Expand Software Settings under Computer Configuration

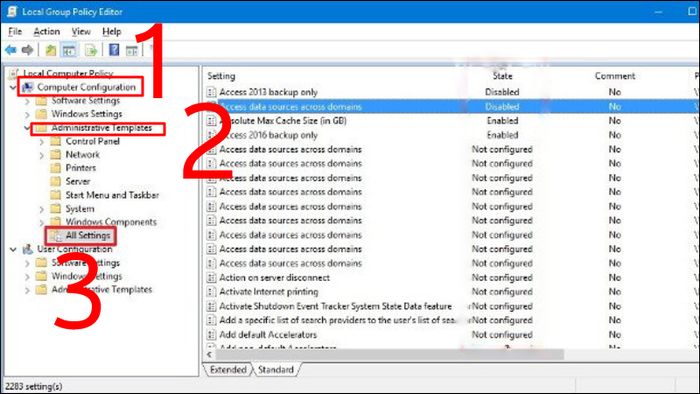27,101
